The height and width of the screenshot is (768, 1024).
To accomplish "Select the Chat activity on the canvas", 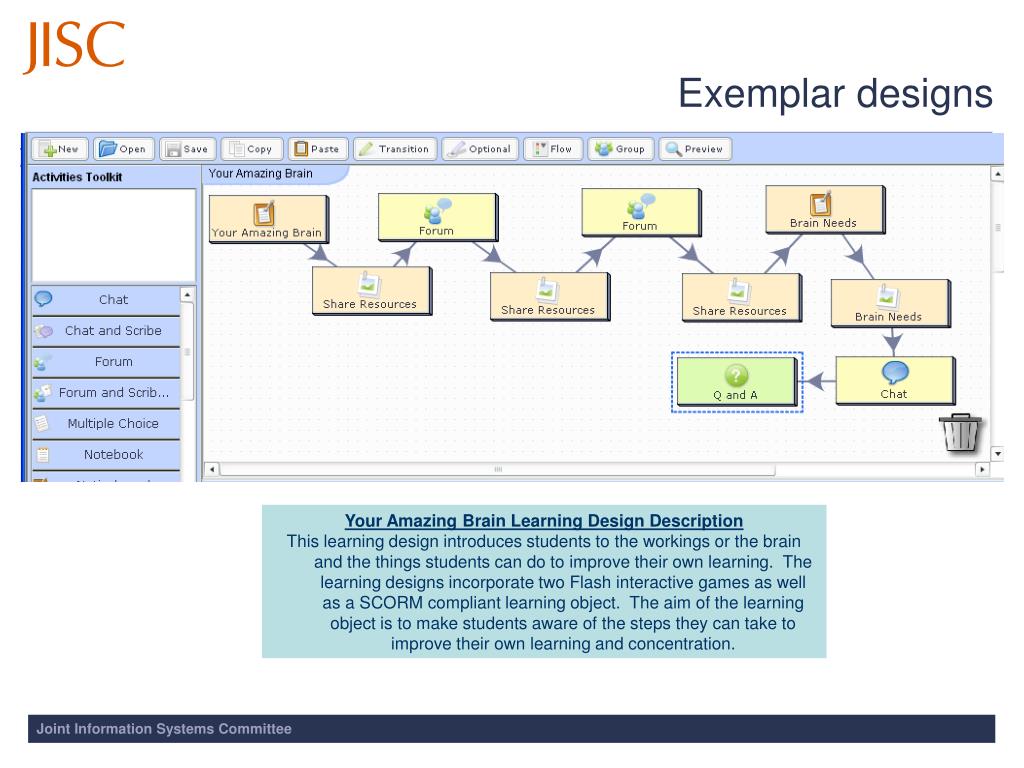I will click(x=895, y=381).
